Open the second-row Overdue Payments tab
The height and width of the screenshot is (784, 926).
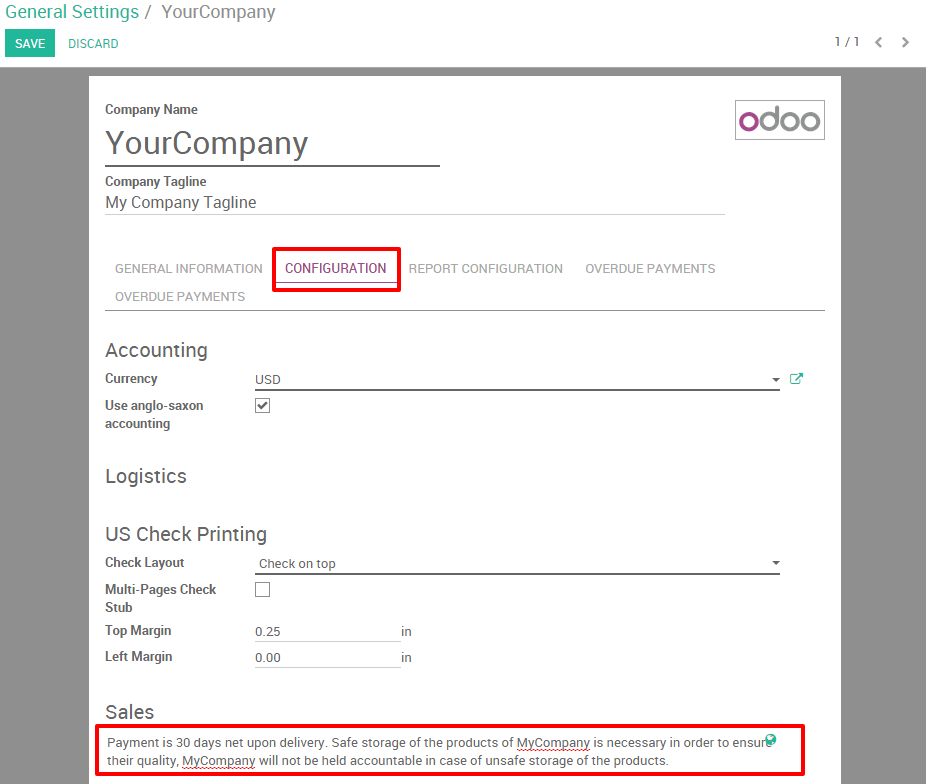tap(180, 297)
